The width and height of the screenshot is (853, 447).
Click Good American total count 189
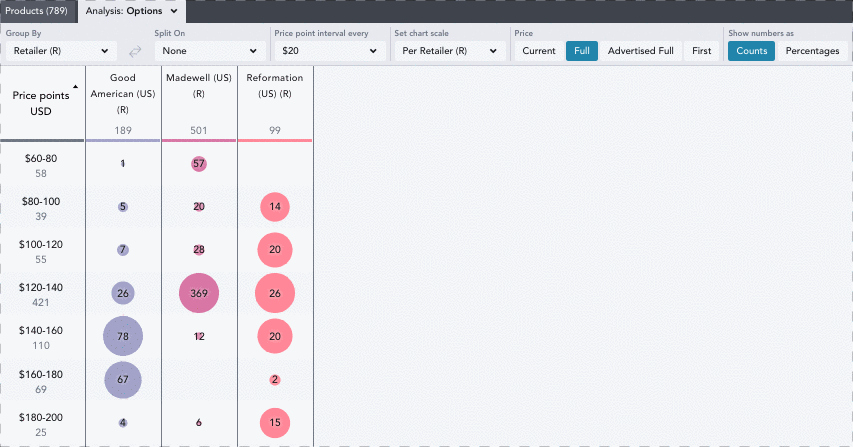(123, 130)
